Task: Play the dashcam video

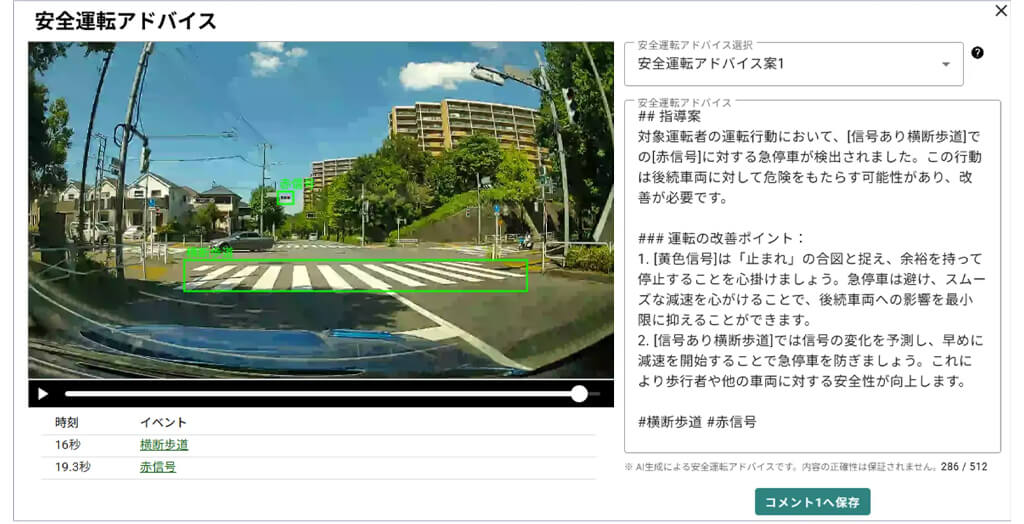Action: click(43, 394)
